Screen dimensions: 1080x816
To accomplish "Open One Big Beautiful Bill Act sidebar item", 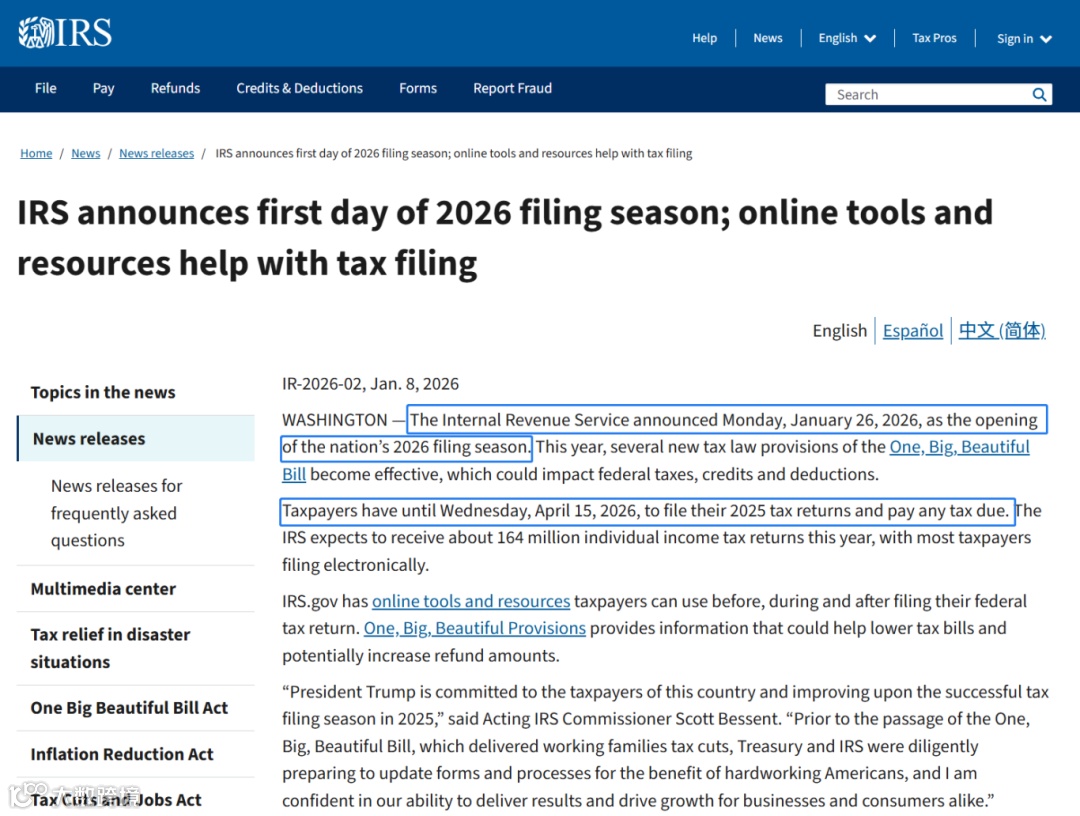I will coord(129,708).
